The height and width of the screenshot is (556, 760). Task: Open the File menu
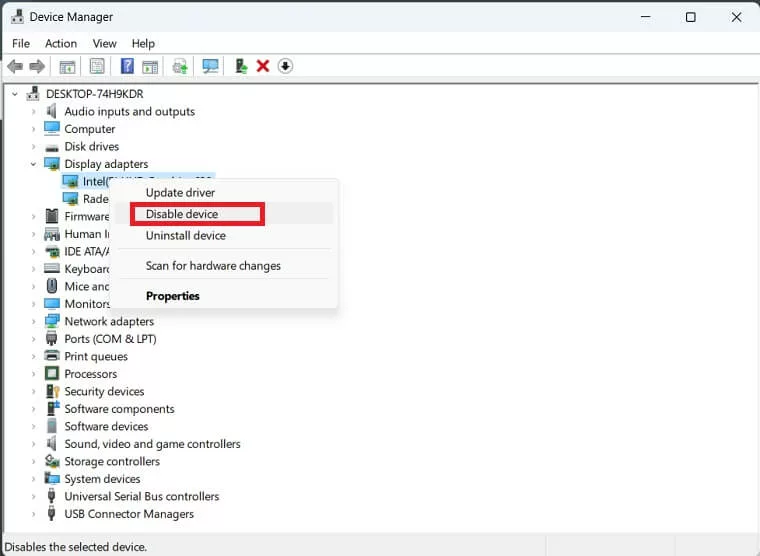[x=21, y=44]
